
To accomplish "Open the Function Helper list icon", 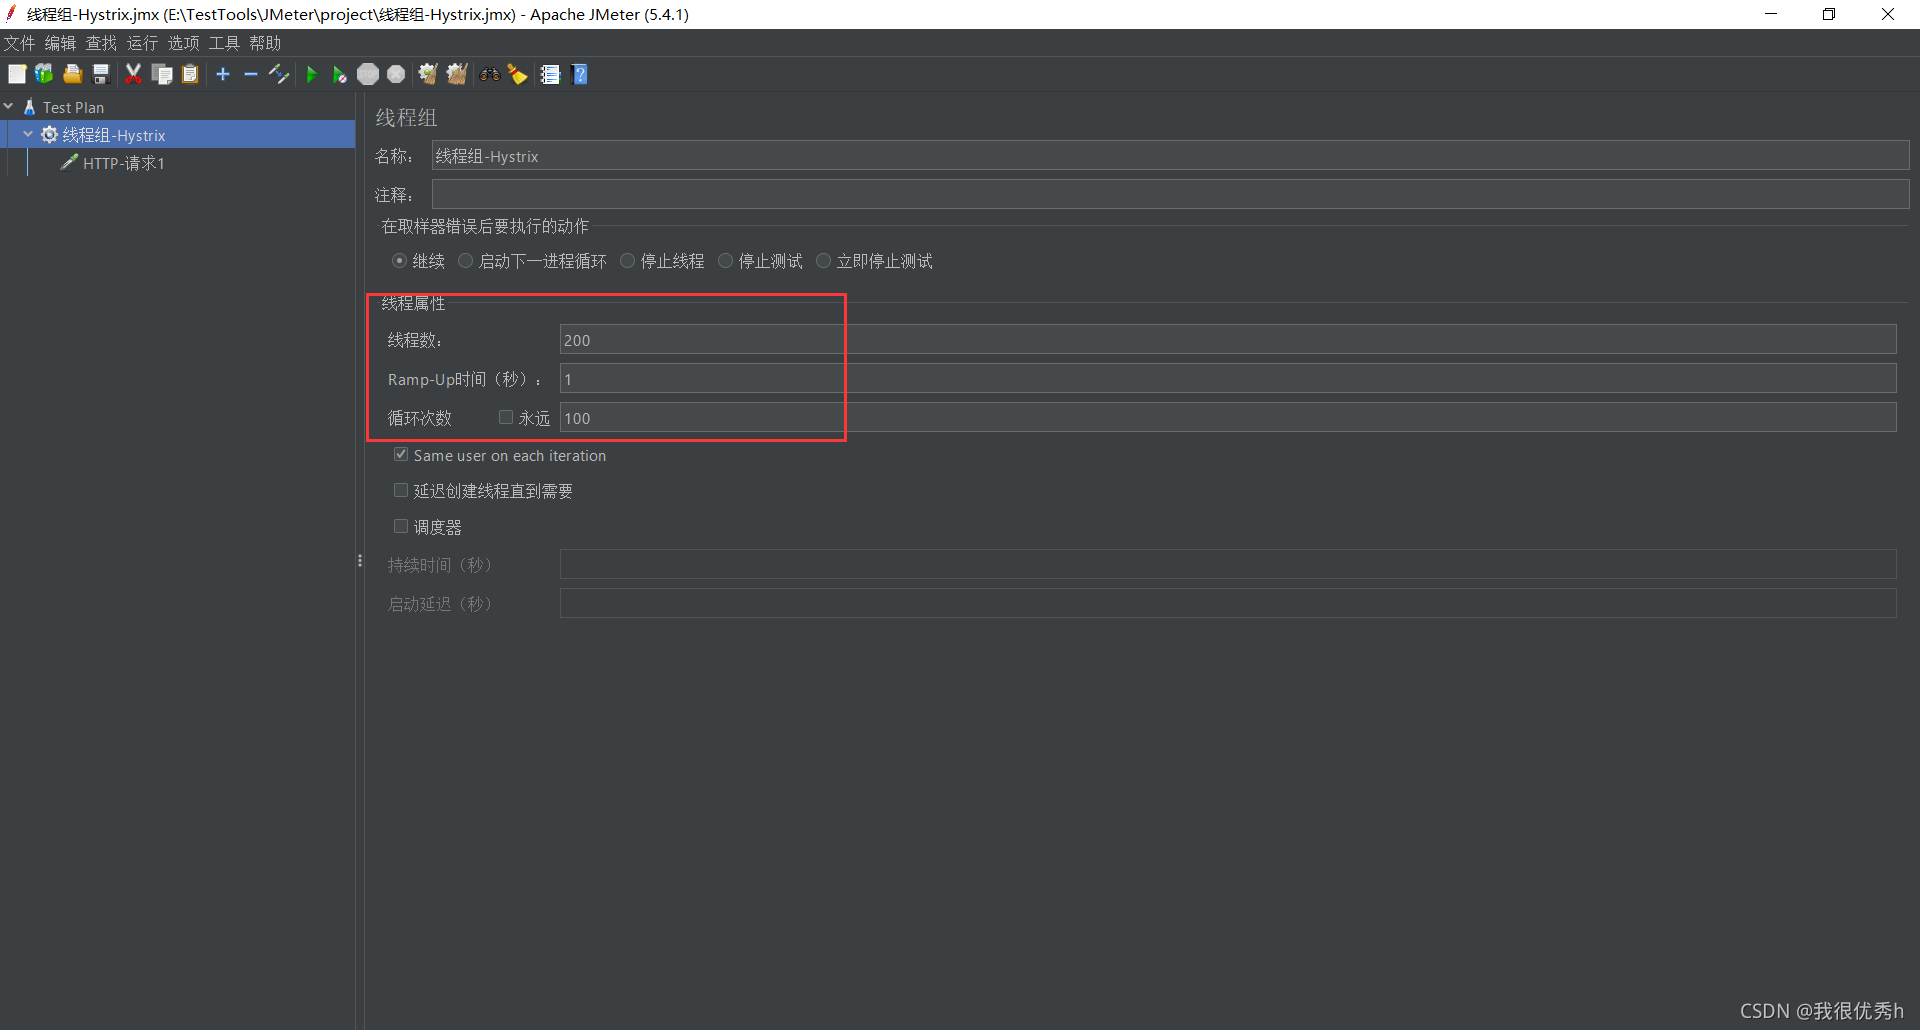I will (x=550, y=74).
